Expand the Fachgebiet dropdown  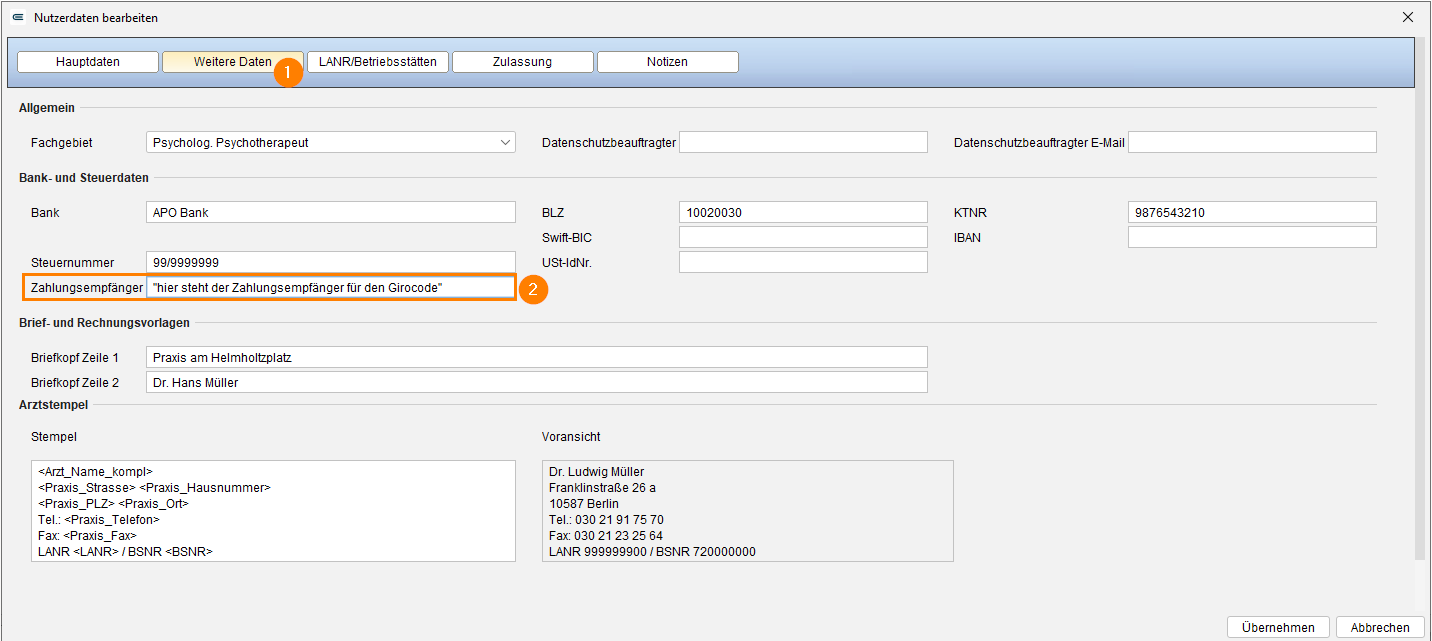coord(331,142)
